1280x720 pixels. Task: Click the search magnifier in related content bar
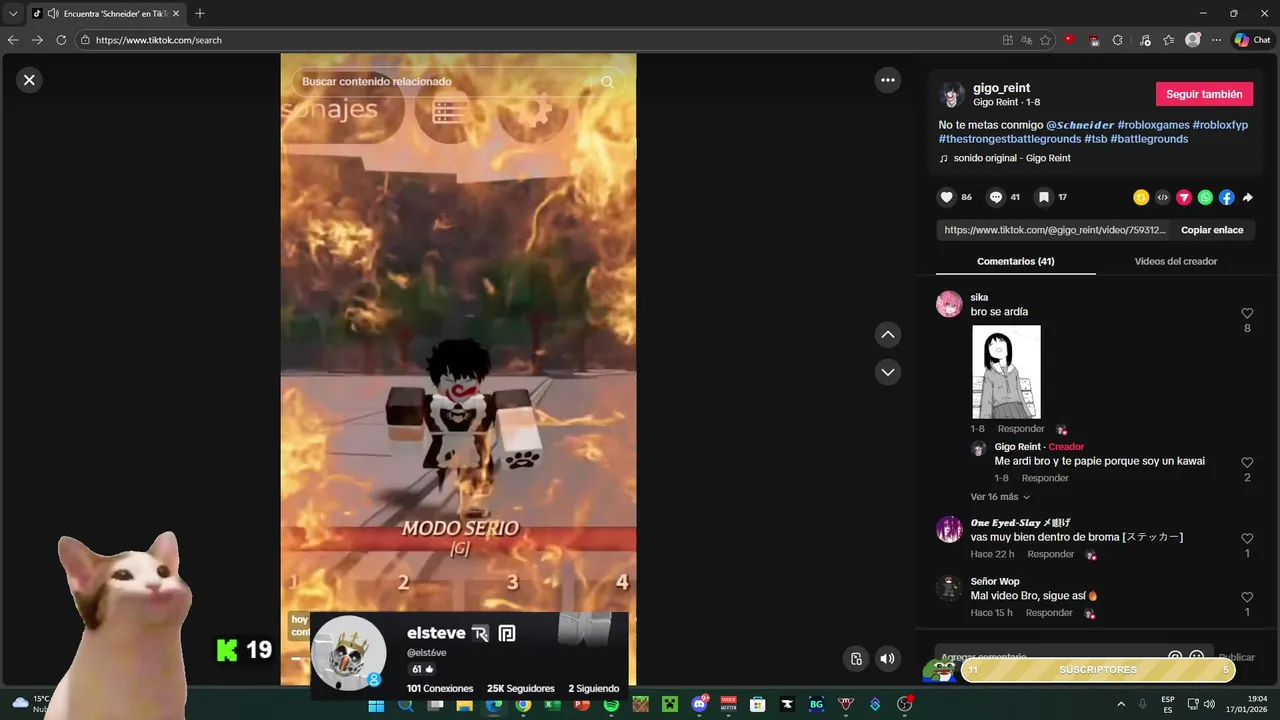pyautogui.click(x=607, y=82)
